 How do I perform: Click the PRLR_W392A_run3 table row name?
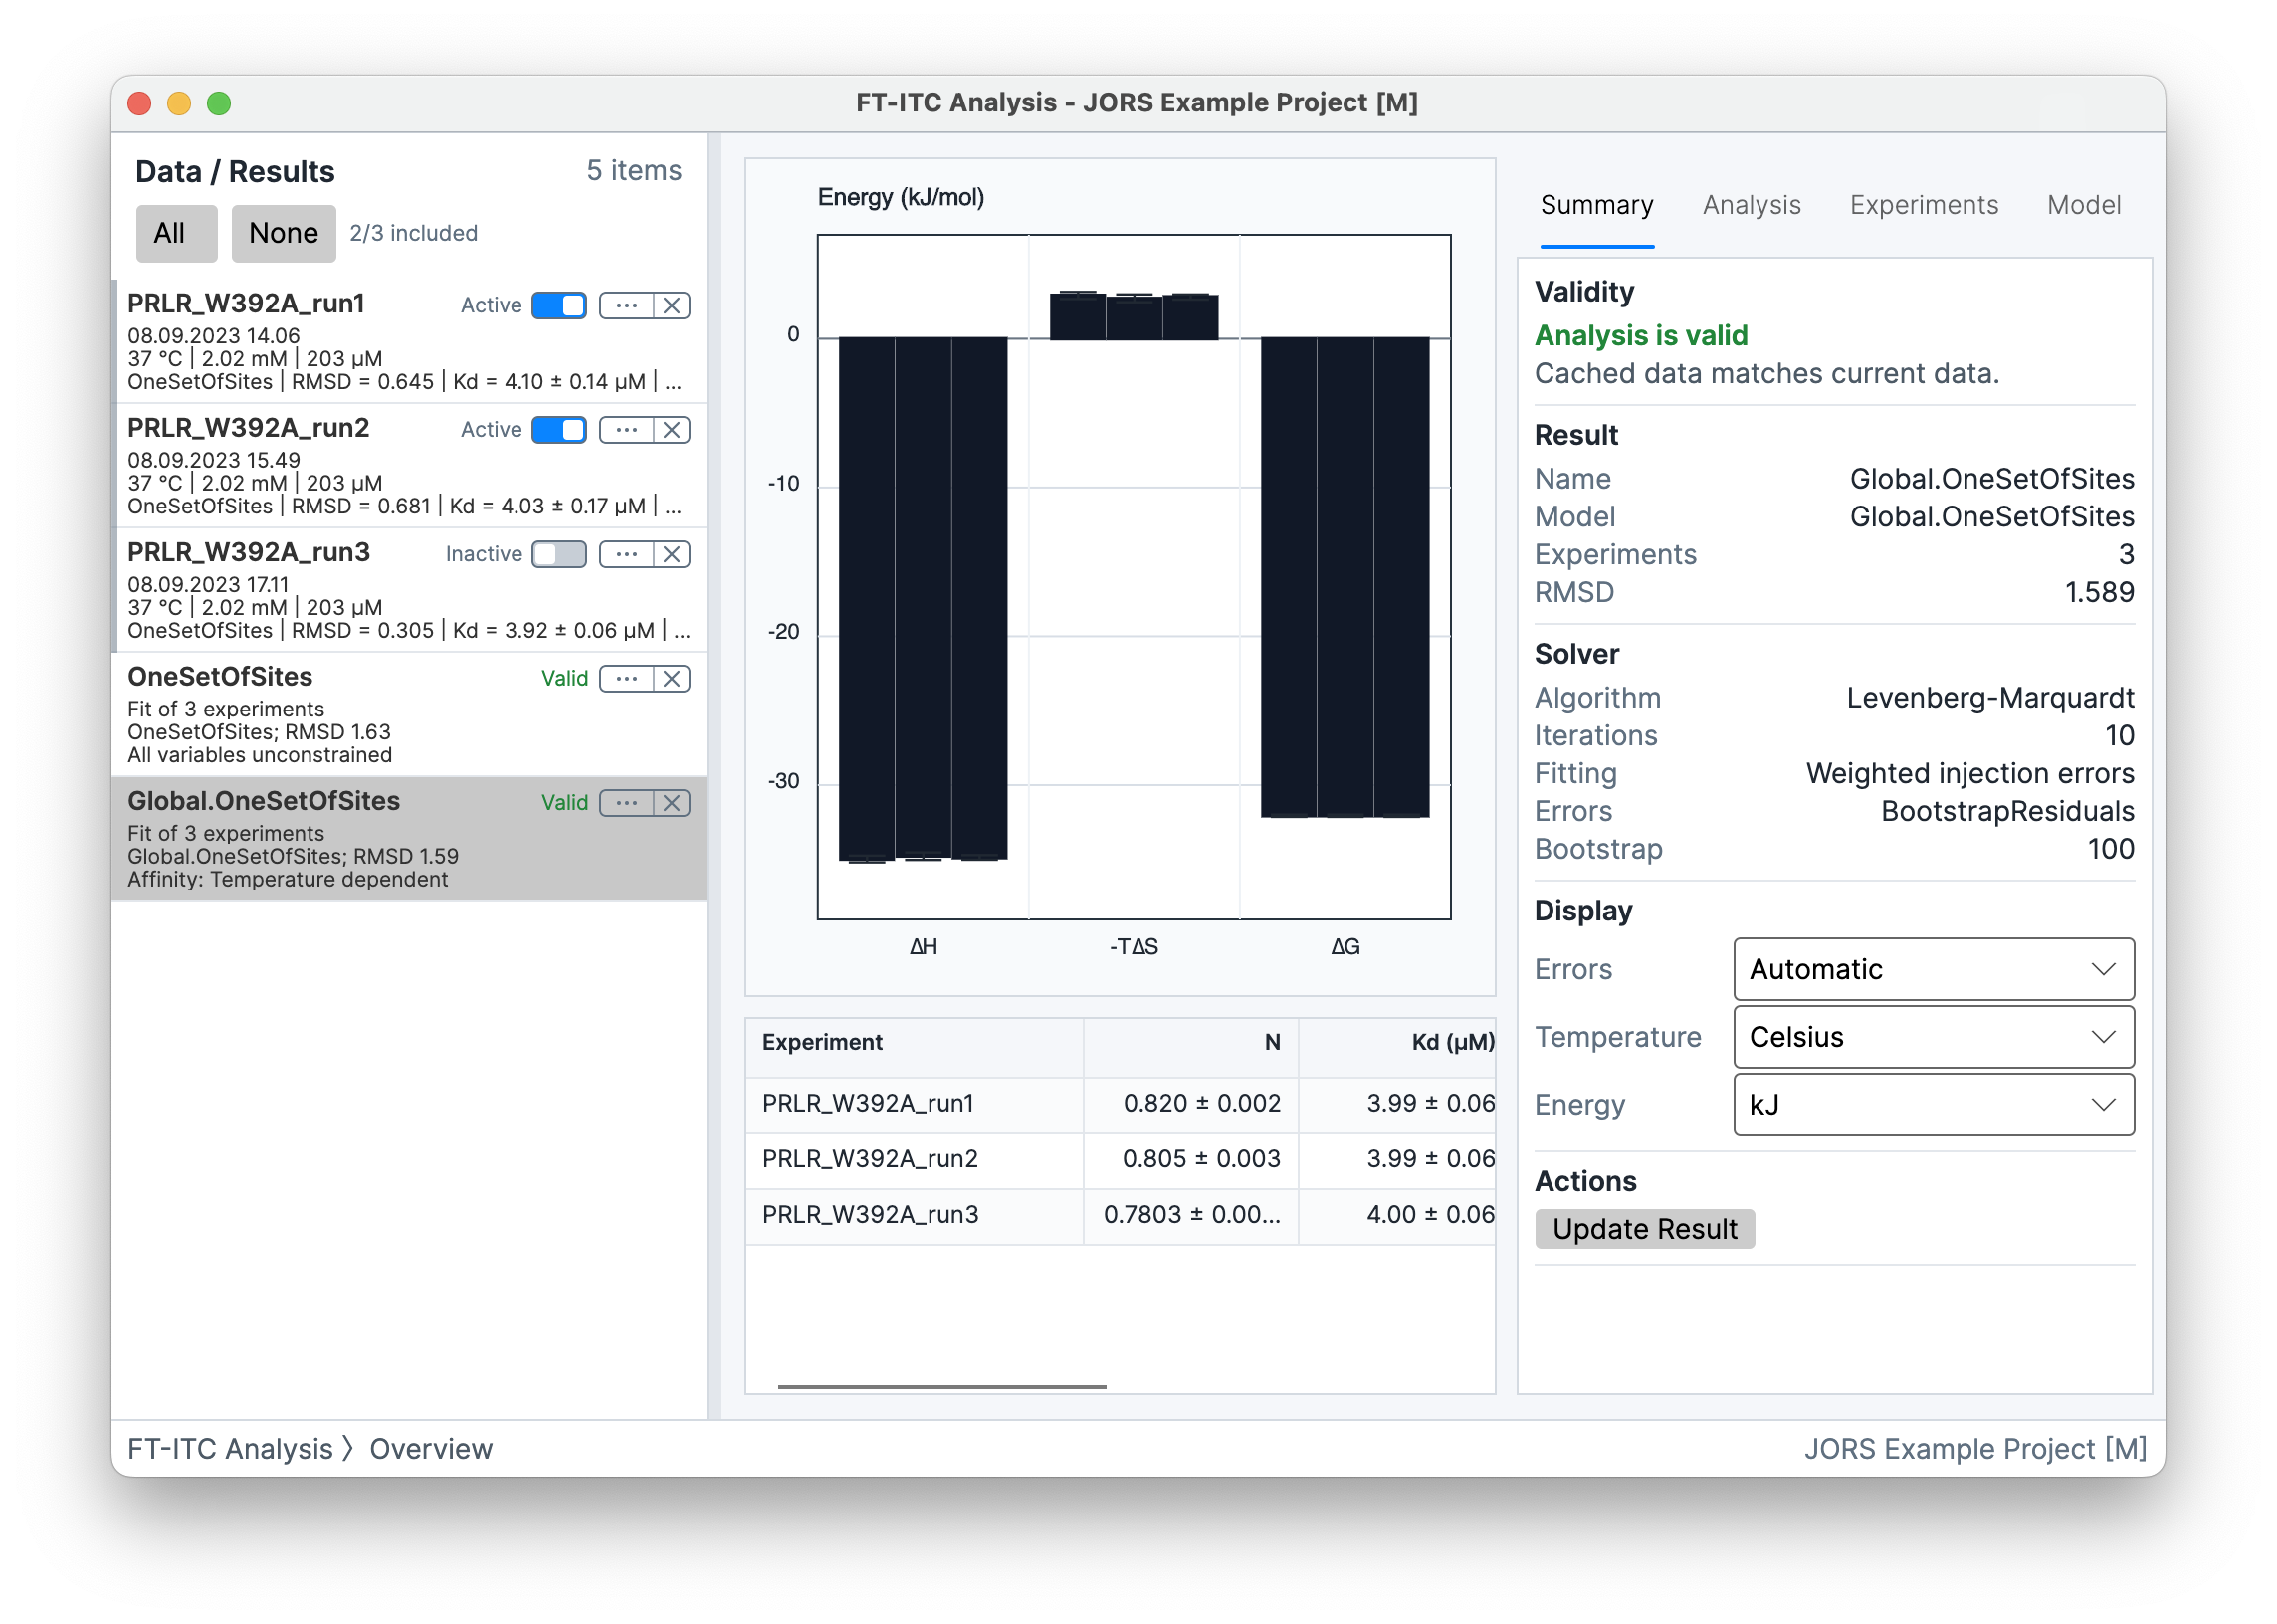pos(870,1216)
